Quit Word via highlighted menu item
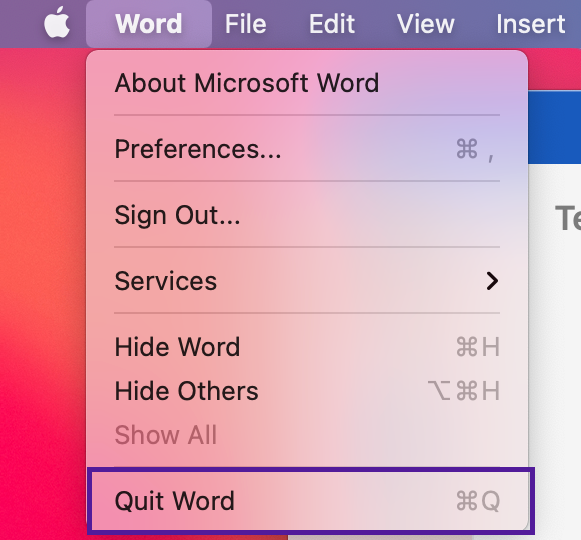The width and height of the screenshot is (581, 540). tap(311, 501)
